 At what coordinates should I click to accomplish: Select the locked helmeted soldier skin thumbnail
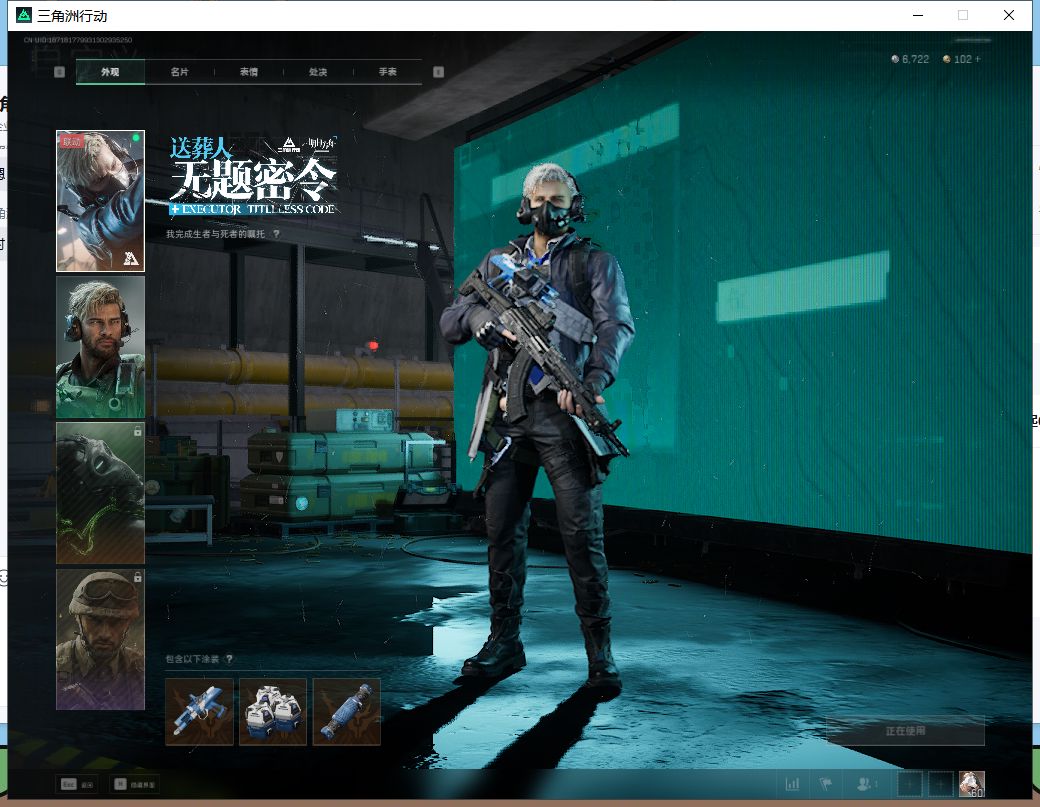100,639
